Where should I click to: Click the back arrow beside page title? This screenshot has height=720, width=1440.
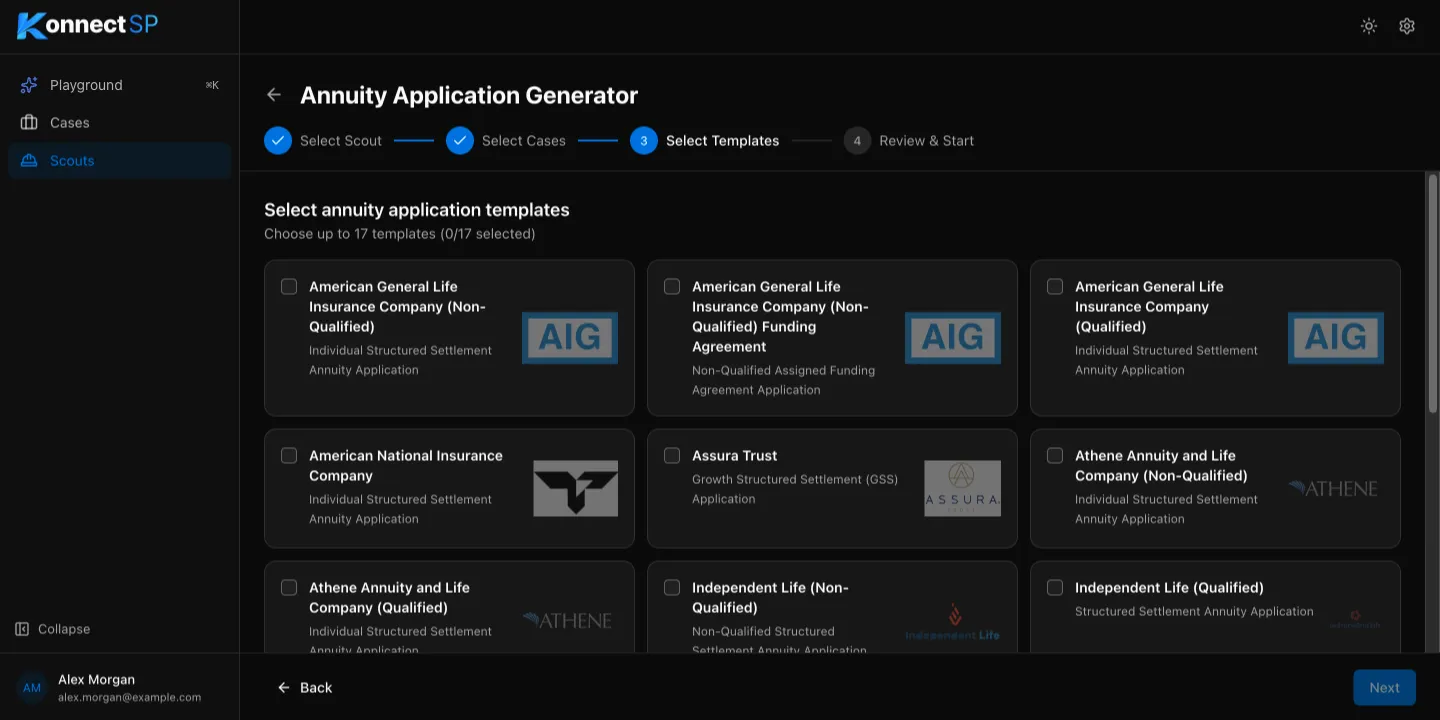[x=274, y=95]
